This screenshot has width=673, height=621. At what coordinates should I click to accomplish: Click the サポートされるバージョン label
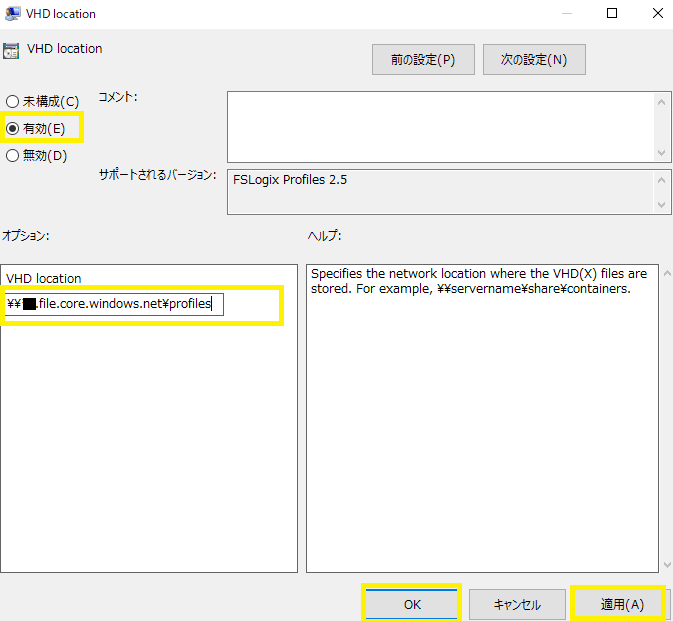coord(158,175)
